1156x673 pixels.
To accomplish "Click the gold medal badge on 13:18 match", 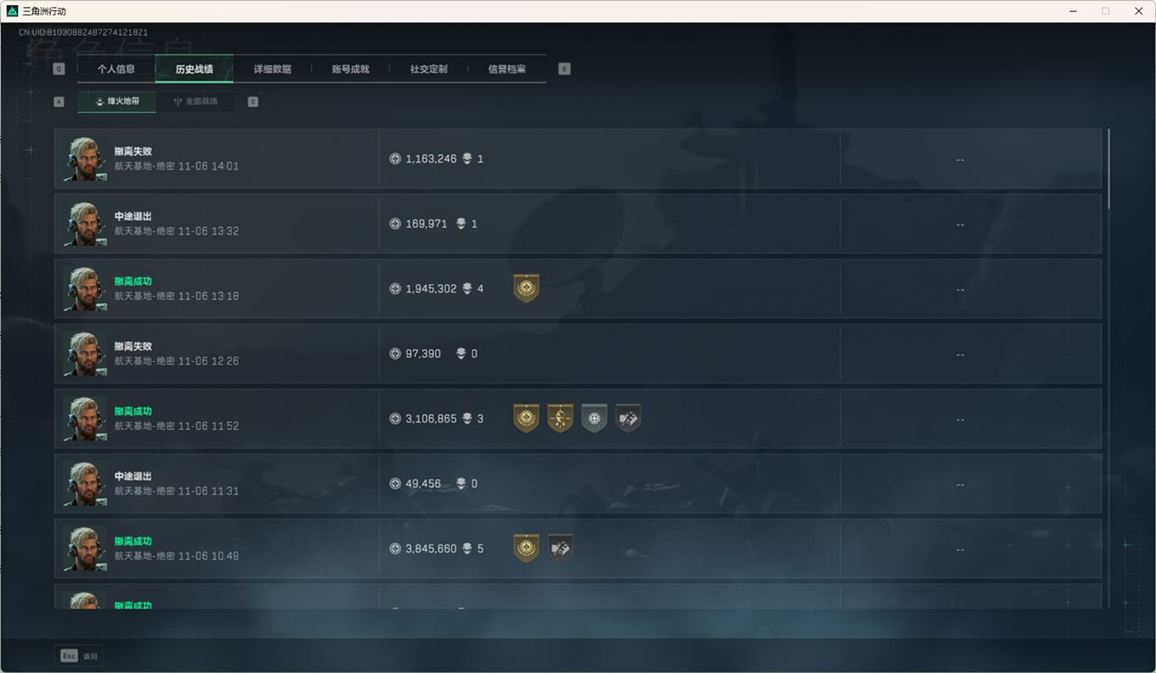I will click(x=526, y=288).
